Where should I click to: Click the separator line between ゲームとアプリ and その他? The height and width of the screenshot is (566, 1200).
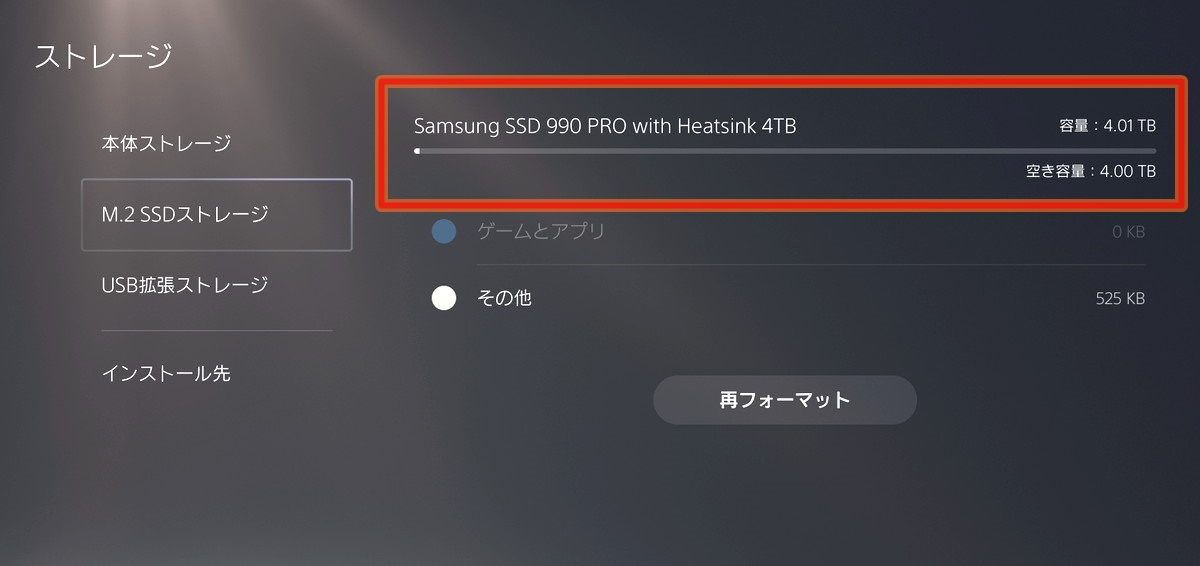(788, 265)
